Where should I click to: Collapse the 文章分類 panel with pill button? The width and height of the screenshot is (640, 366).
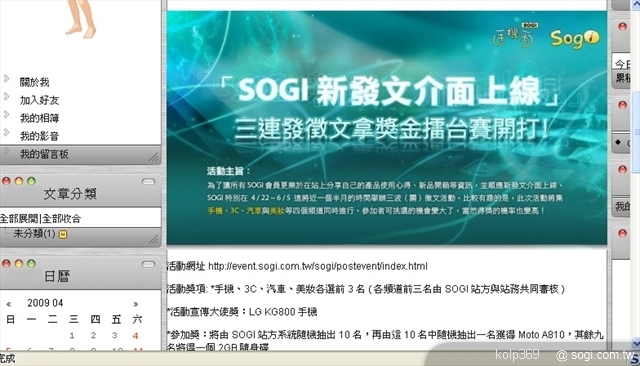point(148,182)
